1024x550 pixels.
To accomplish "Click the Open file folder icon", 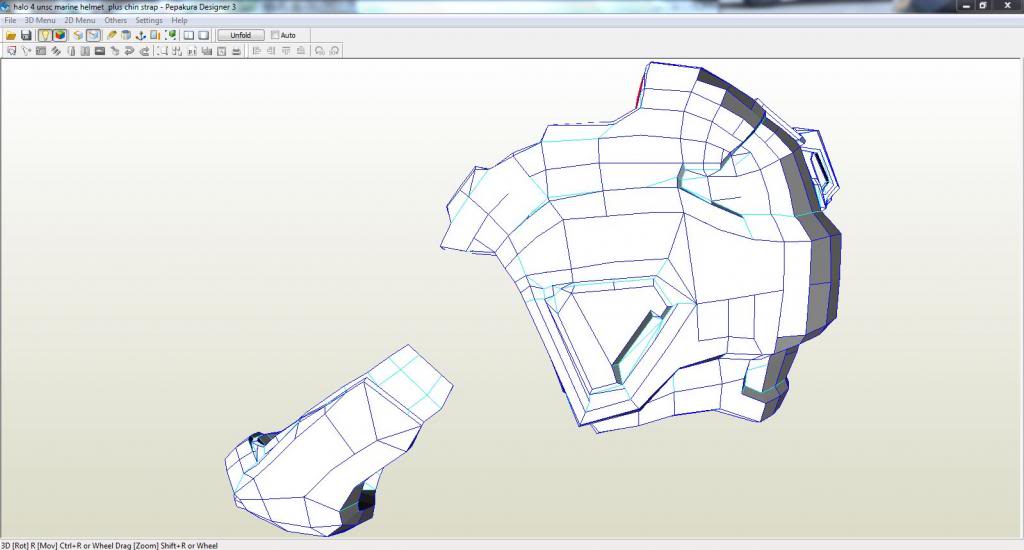I will (x=11, y=35).
